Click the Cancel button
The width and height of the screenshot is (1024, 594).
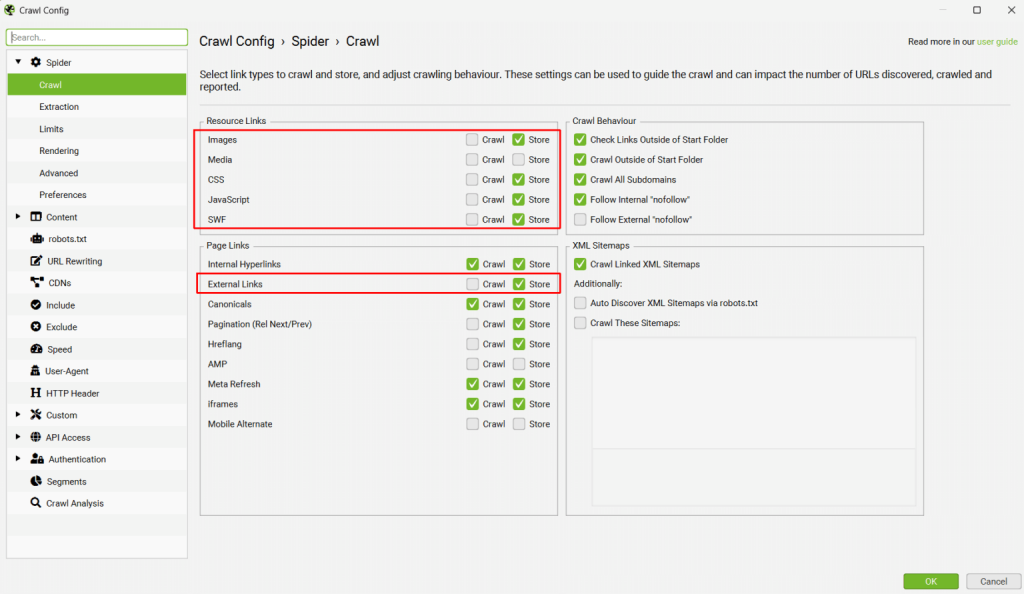[x=993, y=581]
